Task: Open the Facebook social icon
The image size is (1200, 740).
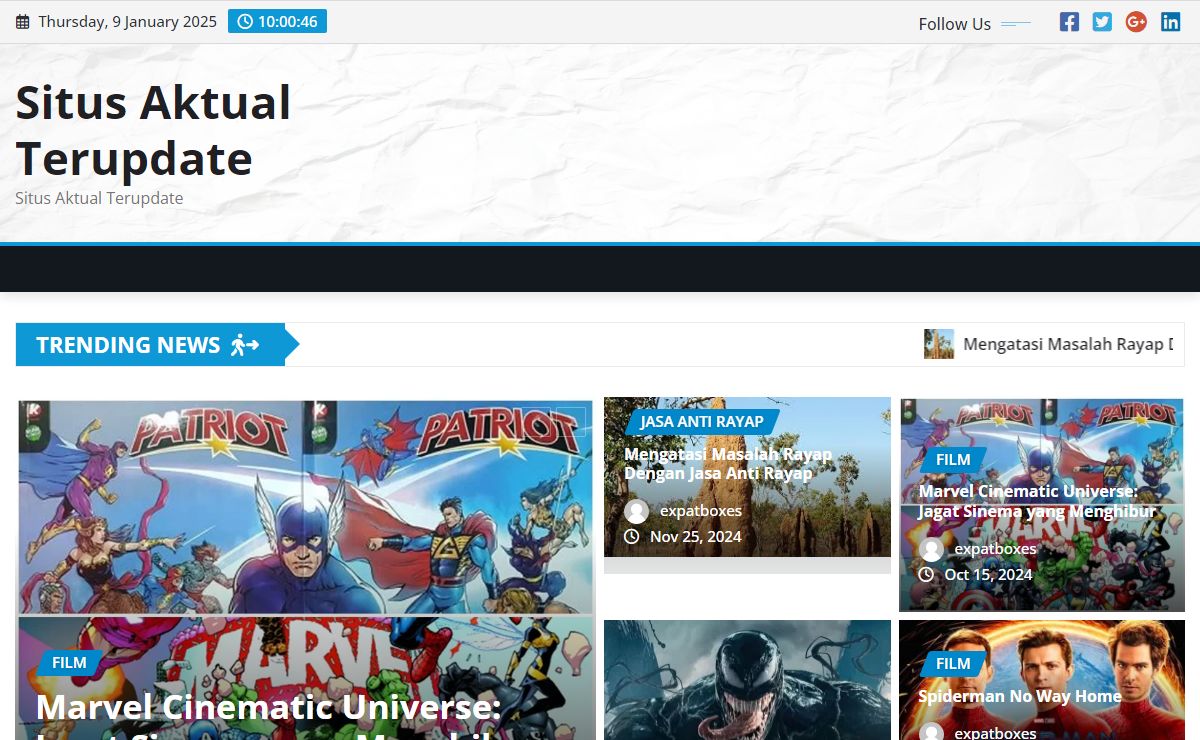Action: 1069,22
